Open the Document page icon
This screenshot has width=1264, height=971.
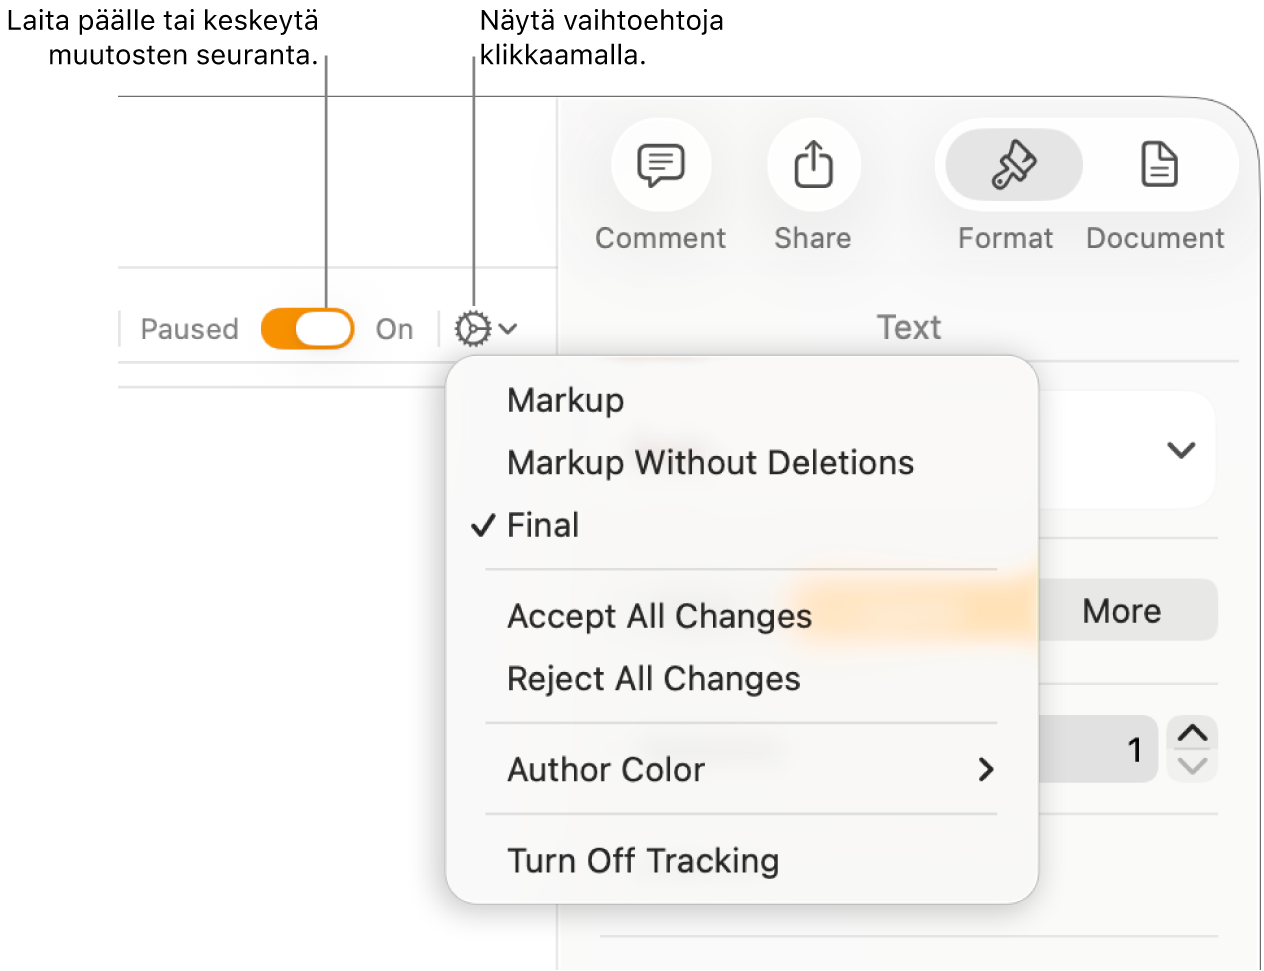(x=1159, y=165)
